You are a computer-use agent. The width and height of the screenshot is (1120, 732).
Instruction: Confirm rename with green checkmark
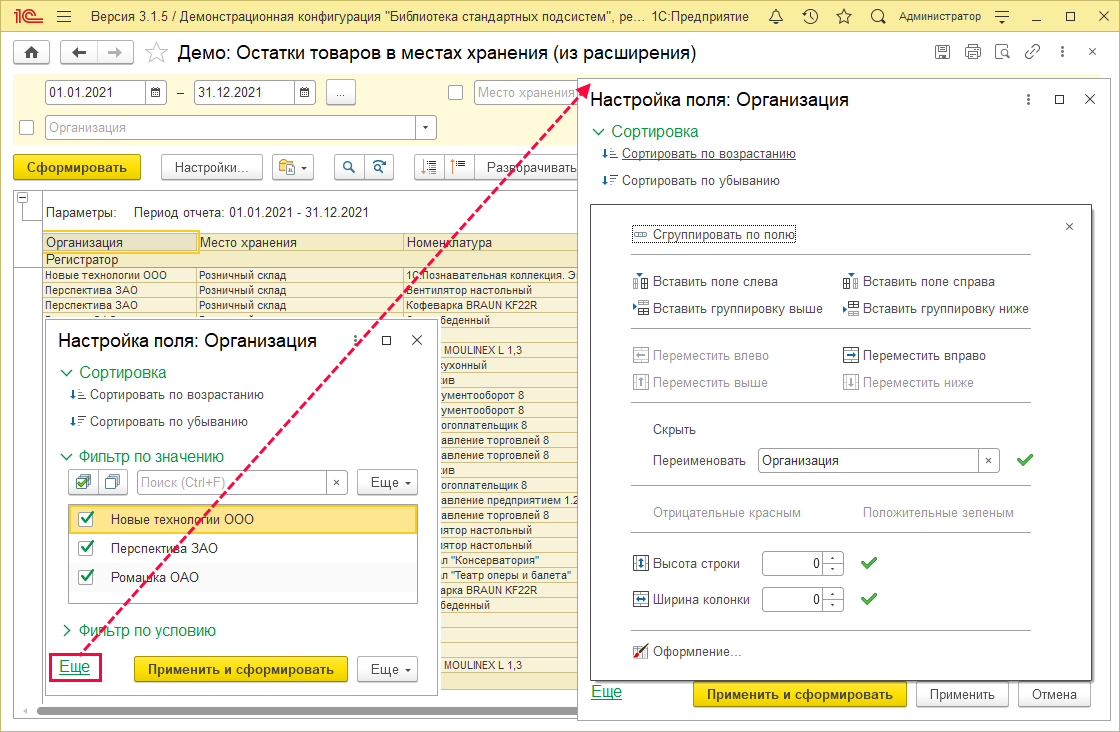coord(1025,460)
